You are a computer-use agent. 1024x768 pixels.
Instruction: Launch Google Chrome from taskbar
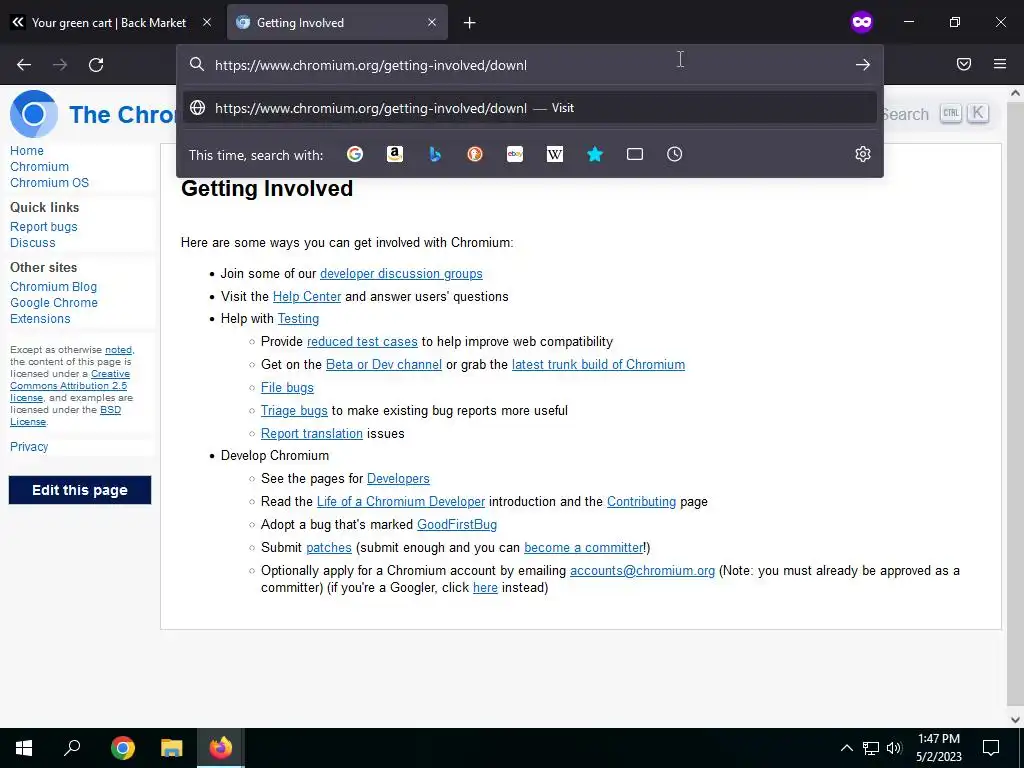123,748
